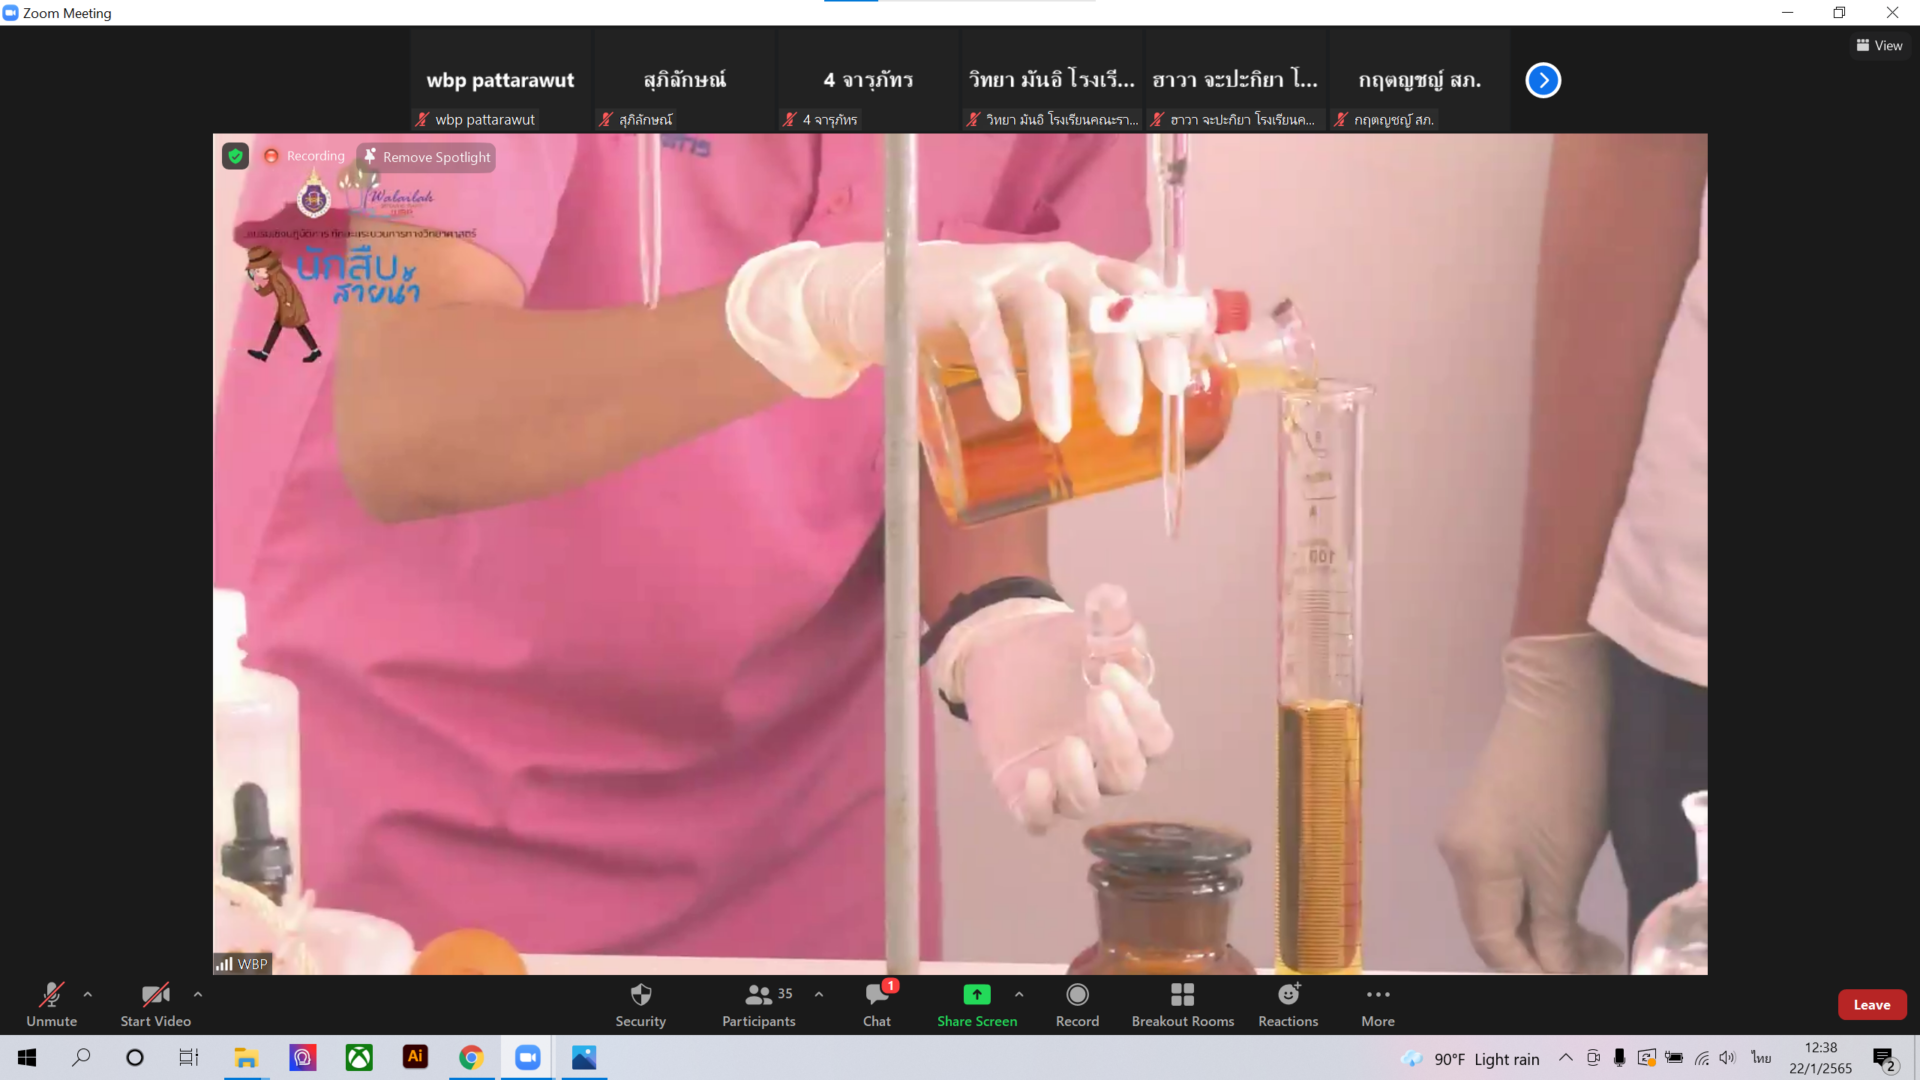Open Breakout Rooms
The height and width of the screenshot is (1080, 1920).
pos(1182,1003)
